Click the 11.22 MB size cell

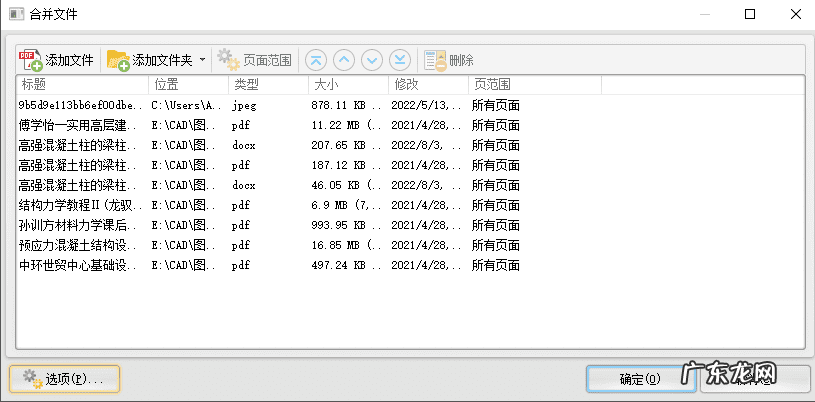pyautogui.click(x=347, y=125)
